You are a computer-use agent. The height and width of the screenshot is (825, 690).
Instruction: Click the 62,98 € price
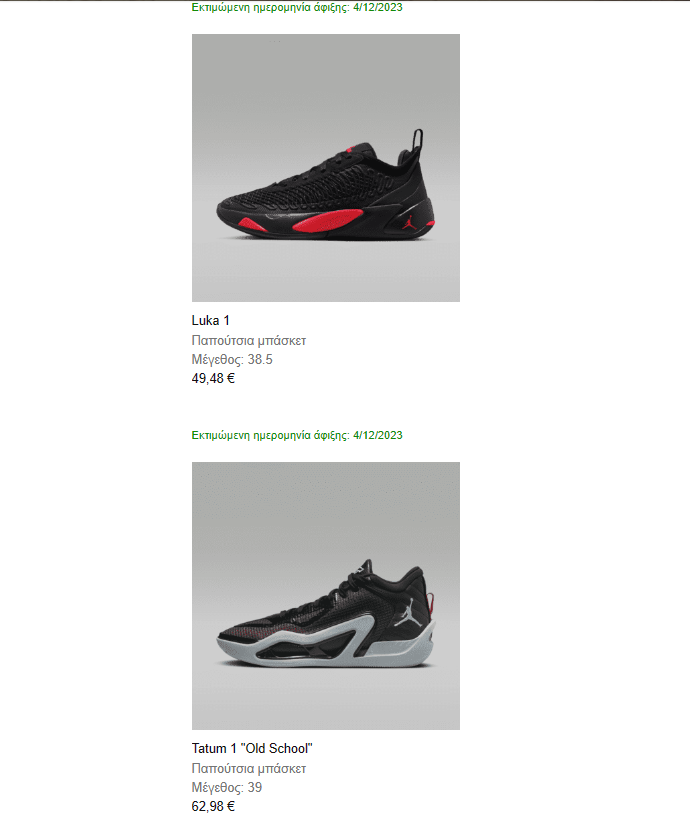click(x=213, y=806)
